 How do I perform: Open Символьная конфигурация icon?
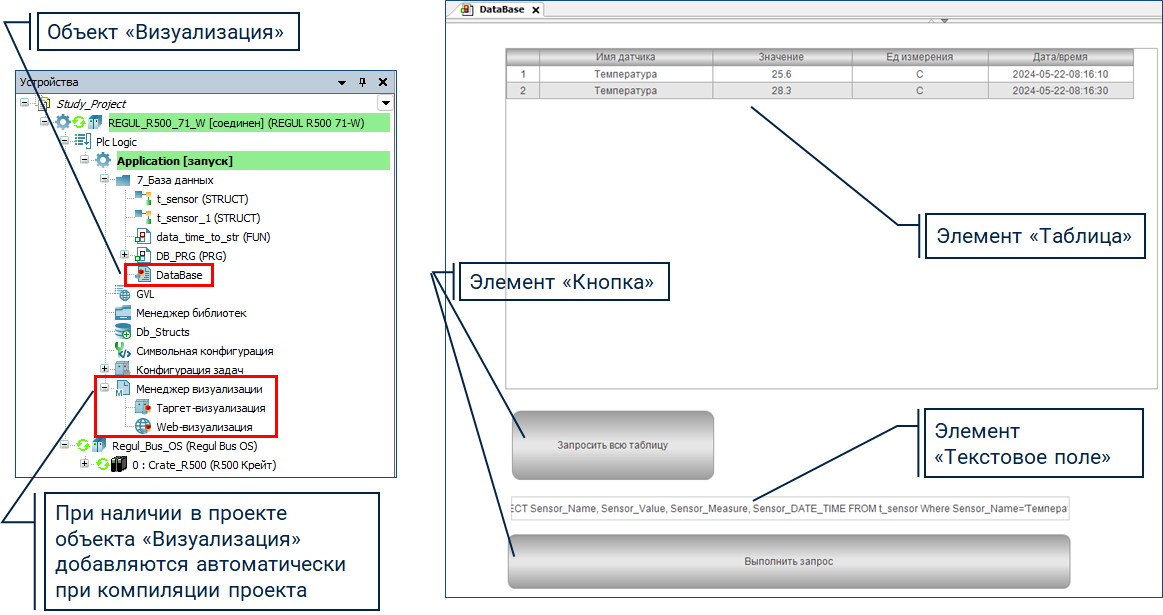point(123,351)
